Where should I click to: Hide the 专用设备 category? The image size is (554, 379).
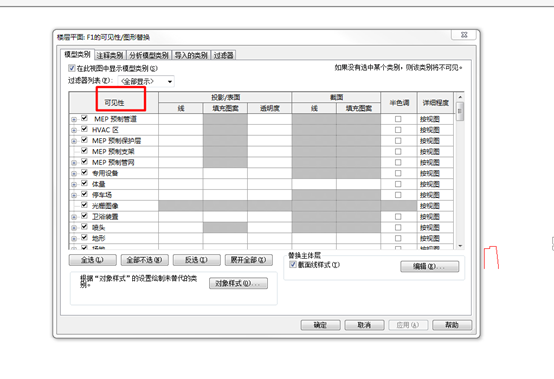pos(84,172)
